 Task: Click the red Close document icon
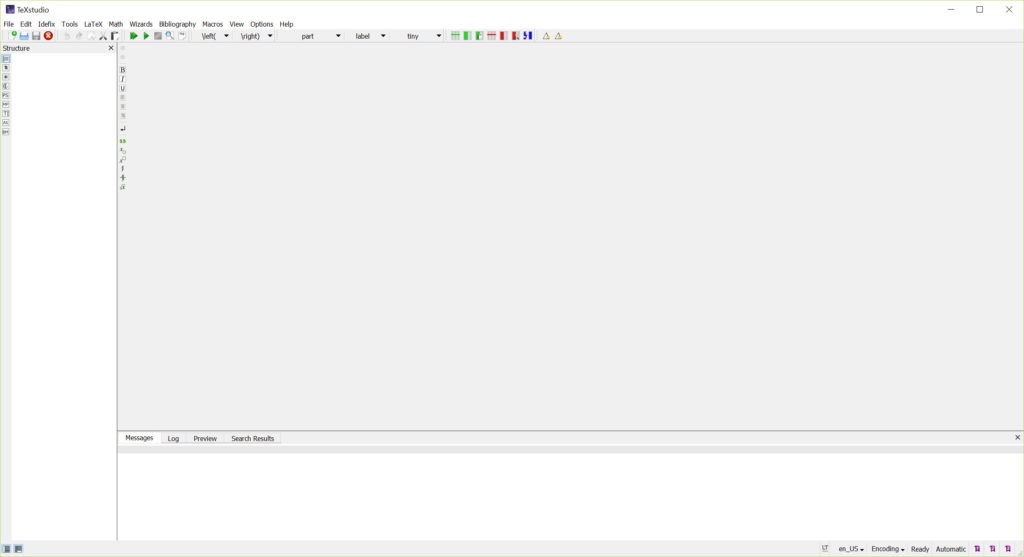[x=48, y=36]
